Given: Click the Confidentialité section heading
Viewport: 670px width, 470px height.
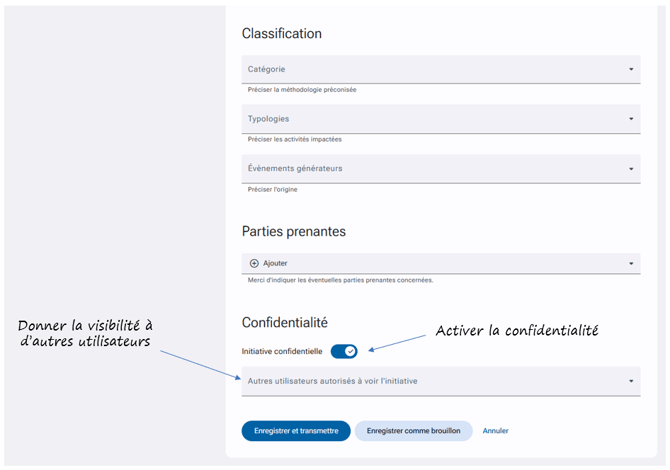Looking at the screenshot, I should [x=285, y=323].
